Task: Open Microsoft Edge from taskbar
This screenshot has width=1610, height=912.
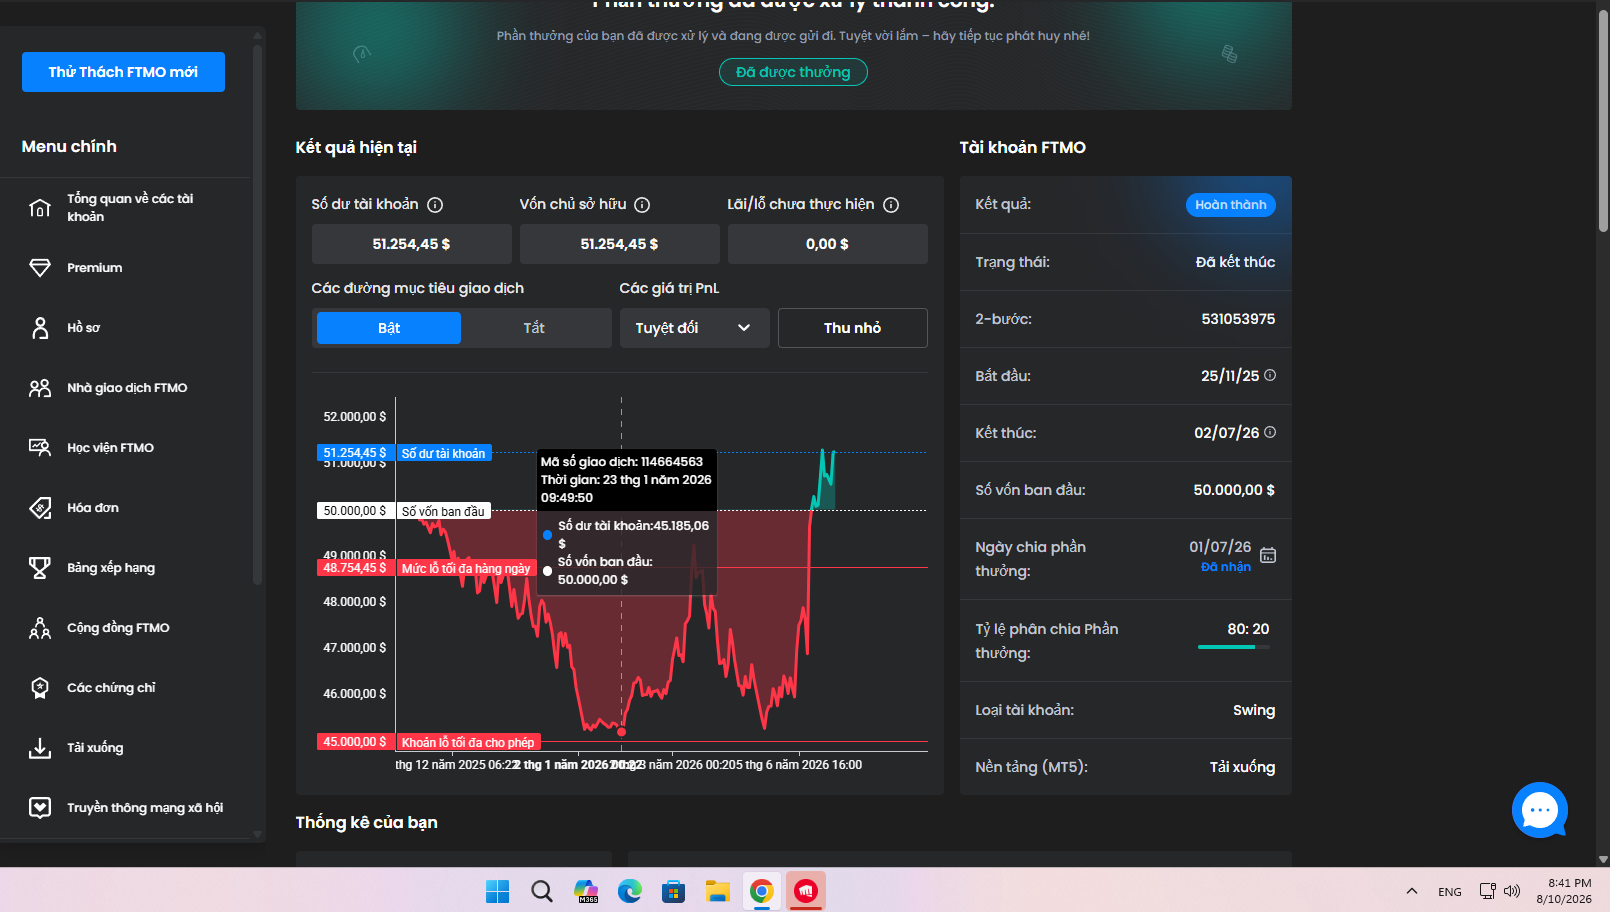Action: point(629,891)
